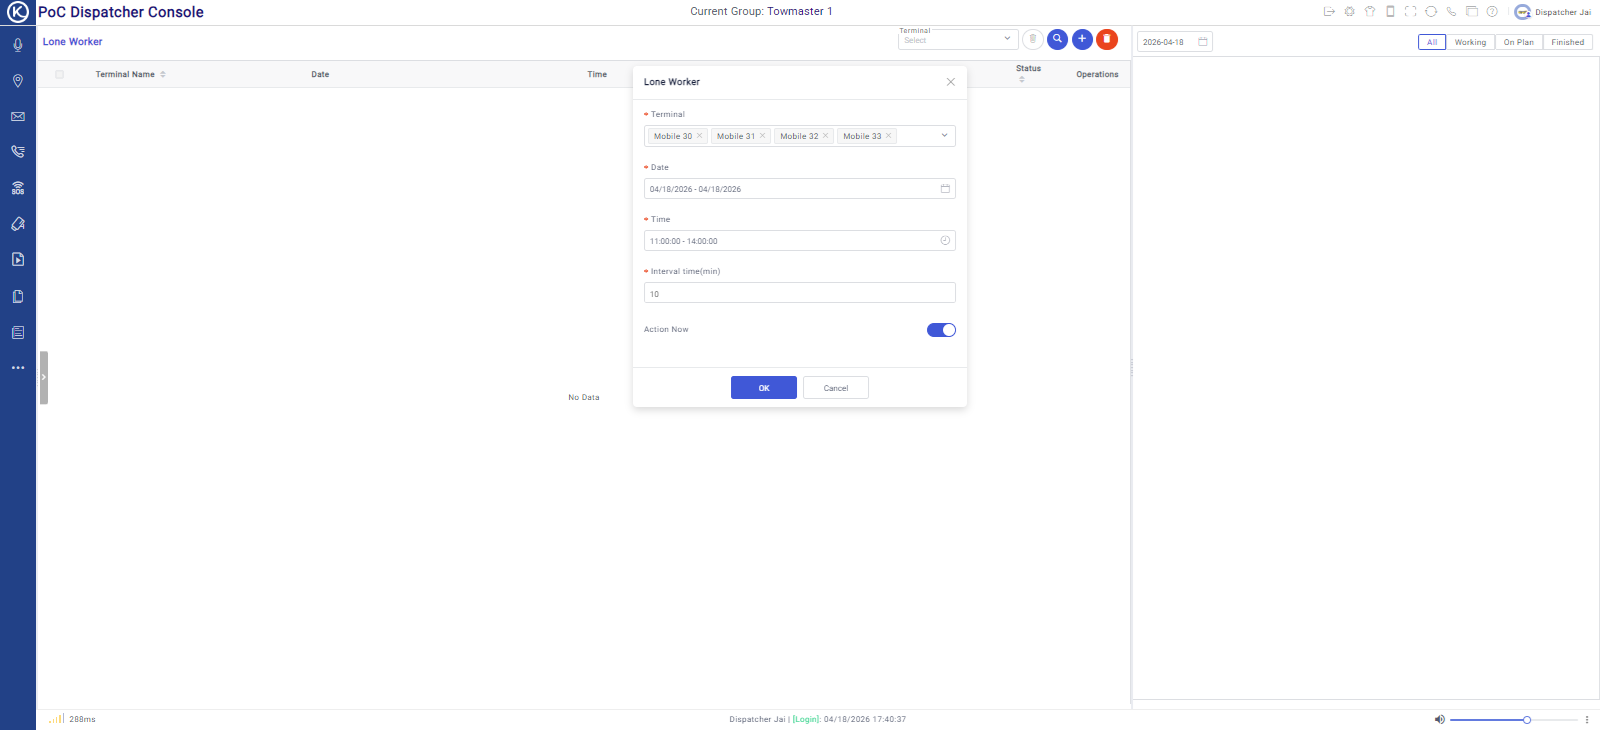Image resolution: width=1600 pixels, height=730 pixels.
Task: Click the Lone Worker page heading
Action: pyautogui.click(x=73, y=42)
